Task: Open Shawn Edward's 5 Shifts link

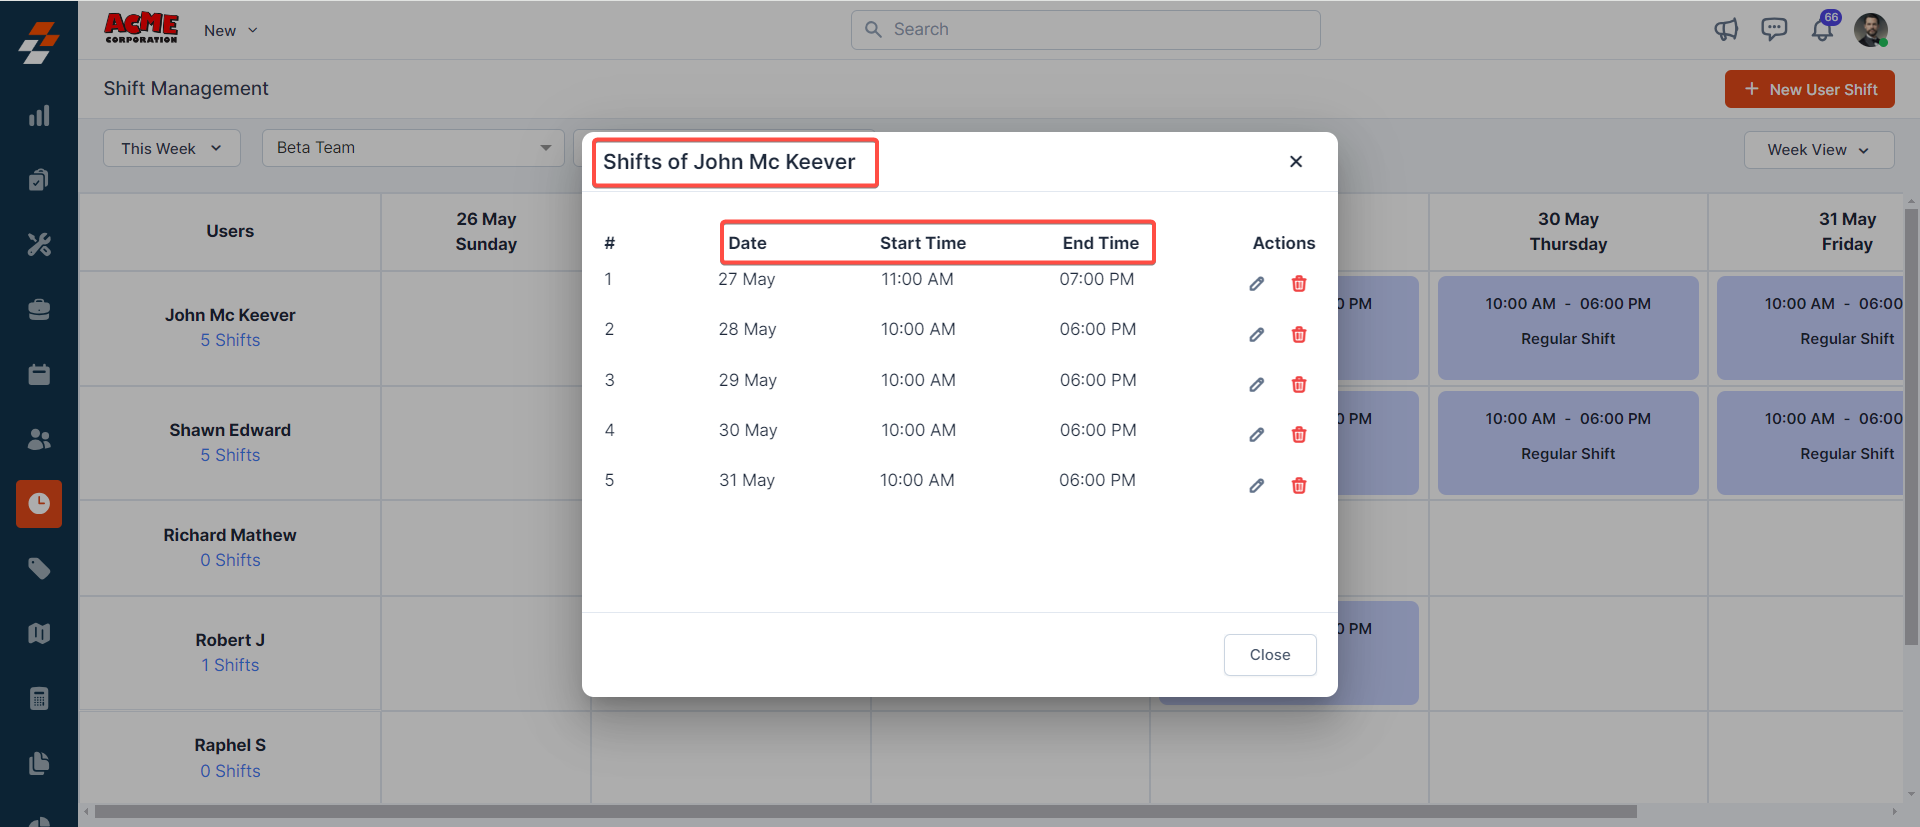Action: coord(230,455)
